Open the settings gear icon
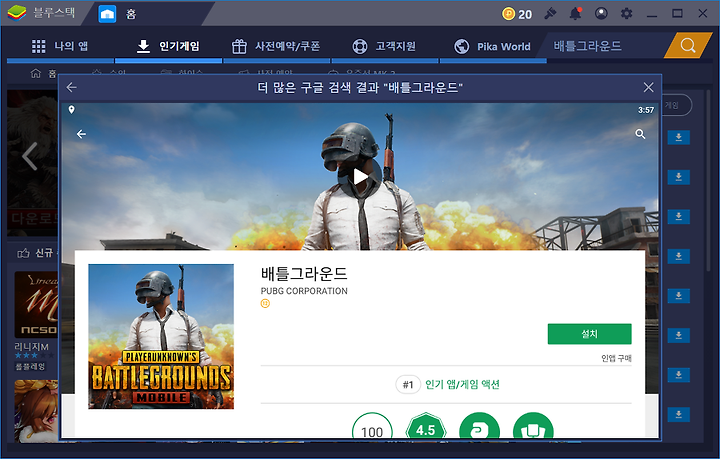 626,14
